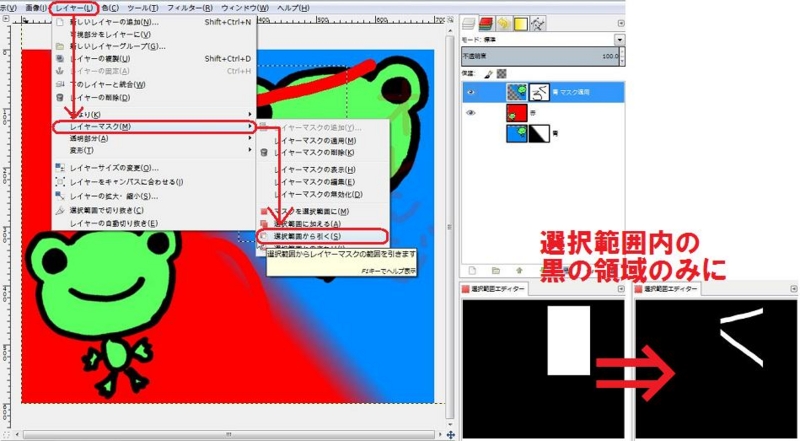The image size is (800, 441).
Task: Click the opacity spinner arrows
Action: (622, 56)
